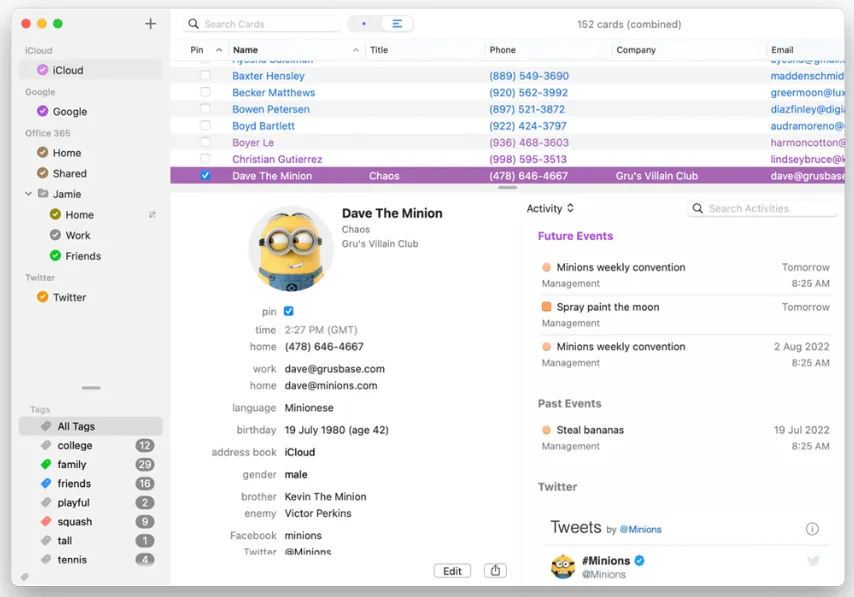Click orange square of Spray paint the moon
Image resolution: width=854 pixels, height=597 pixels.
546,306
